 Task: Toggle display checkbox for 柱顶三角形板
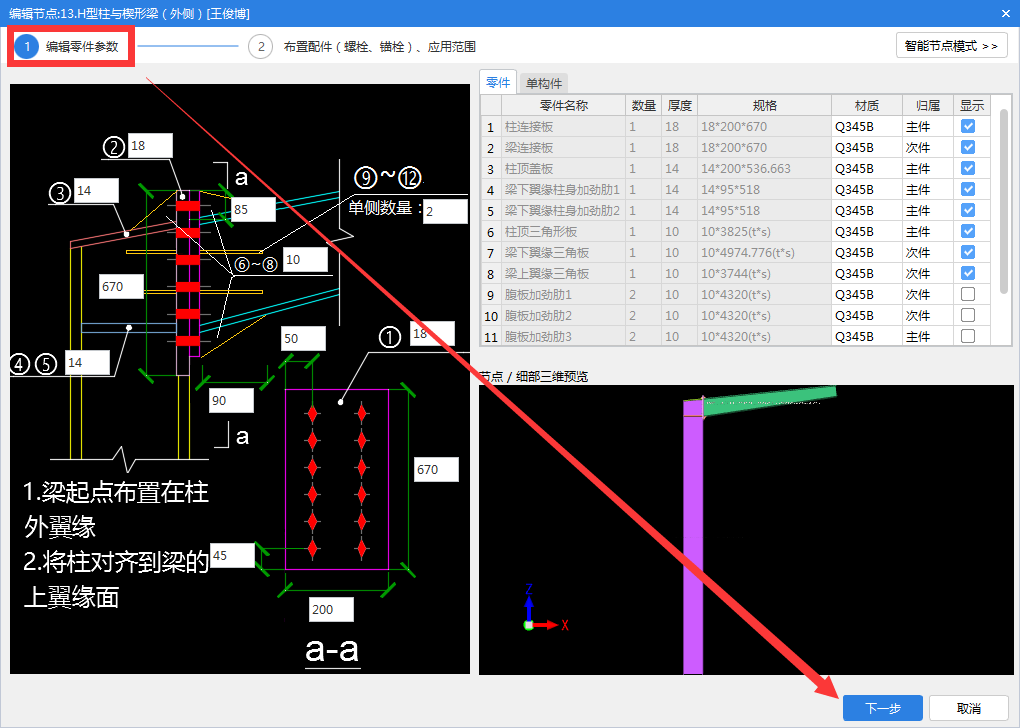coord(968,231)
